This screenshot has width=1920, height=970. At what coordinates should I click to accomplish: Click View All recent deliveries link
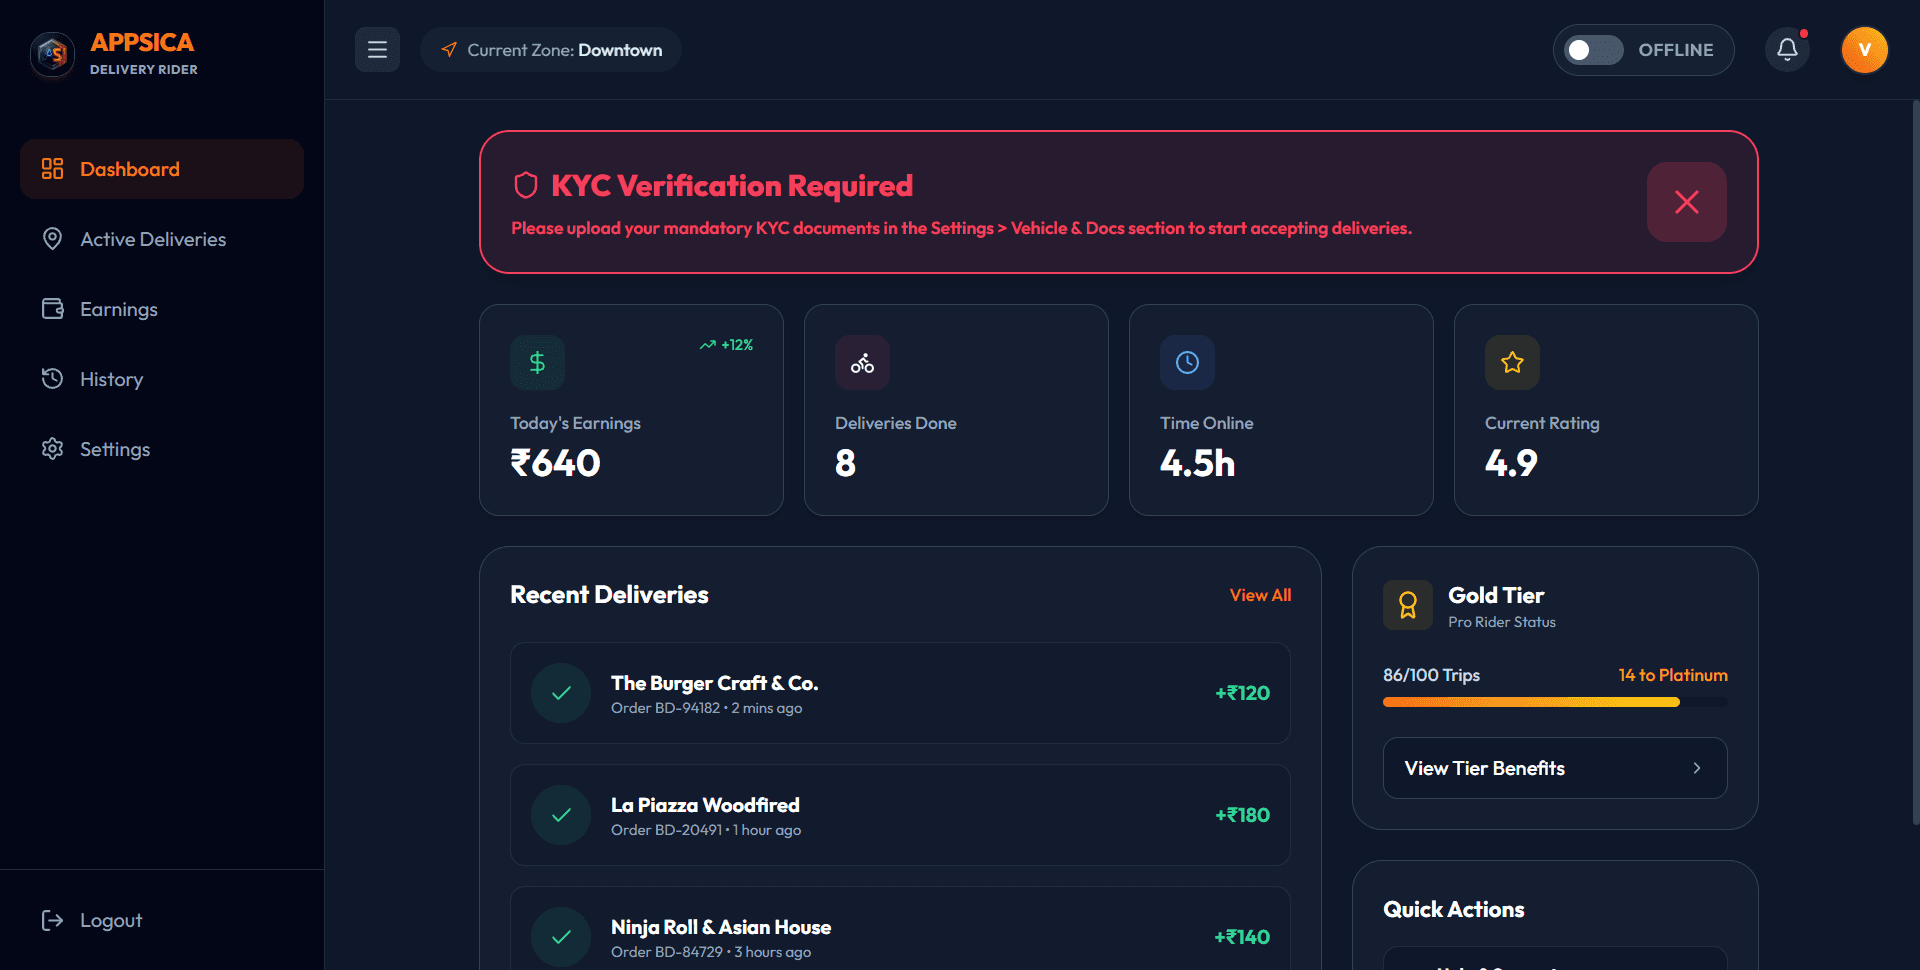1260,595
